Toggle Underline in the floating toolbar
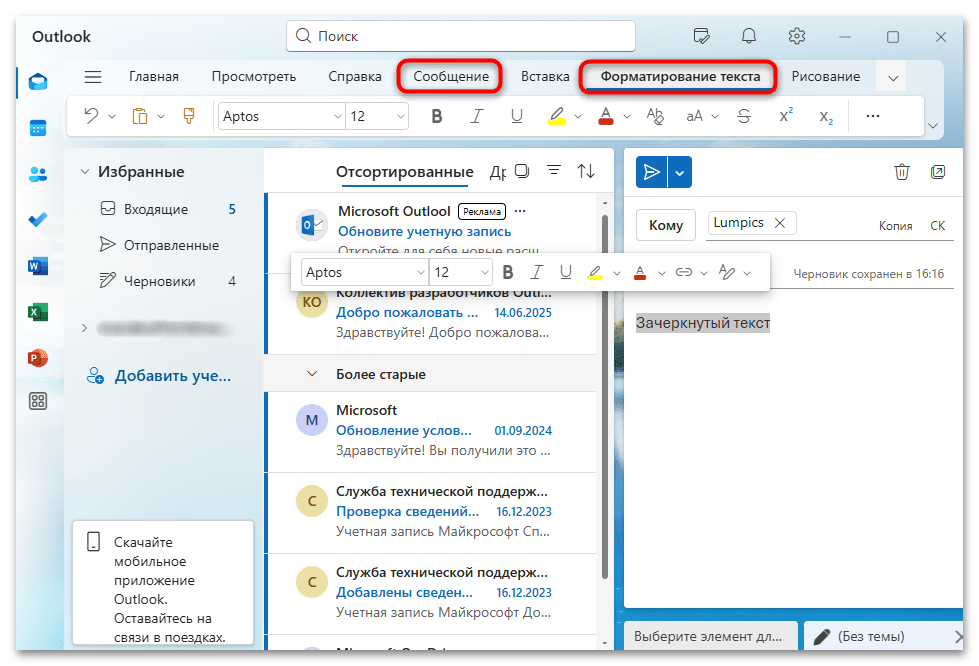Viewport: 979px width, 666px height. coord(566,272)
